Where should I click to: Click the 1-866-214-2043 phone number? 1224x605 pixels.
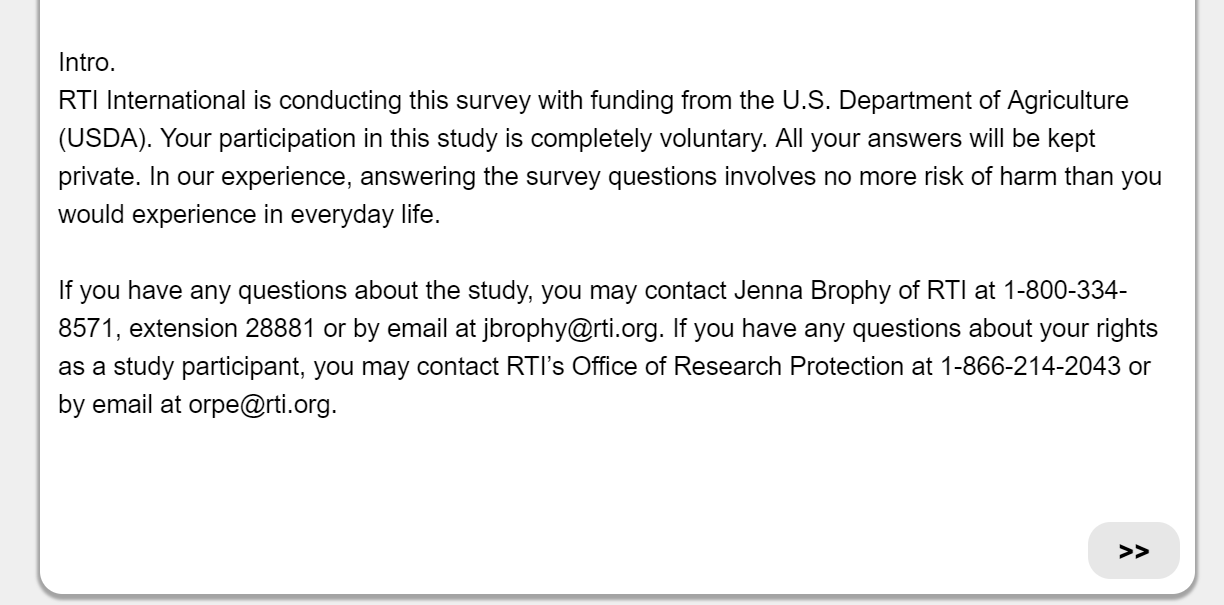[1030, 367]
